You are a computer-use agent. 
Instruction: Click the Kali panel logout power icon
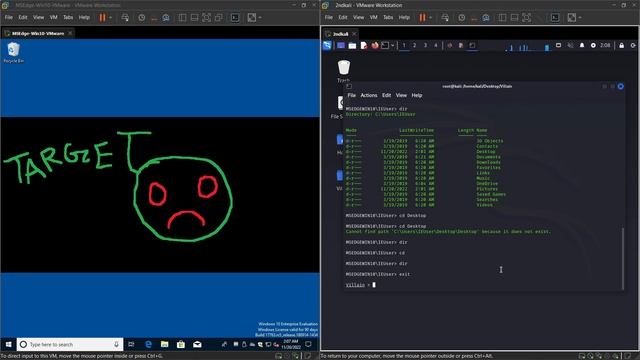point(633,45)
